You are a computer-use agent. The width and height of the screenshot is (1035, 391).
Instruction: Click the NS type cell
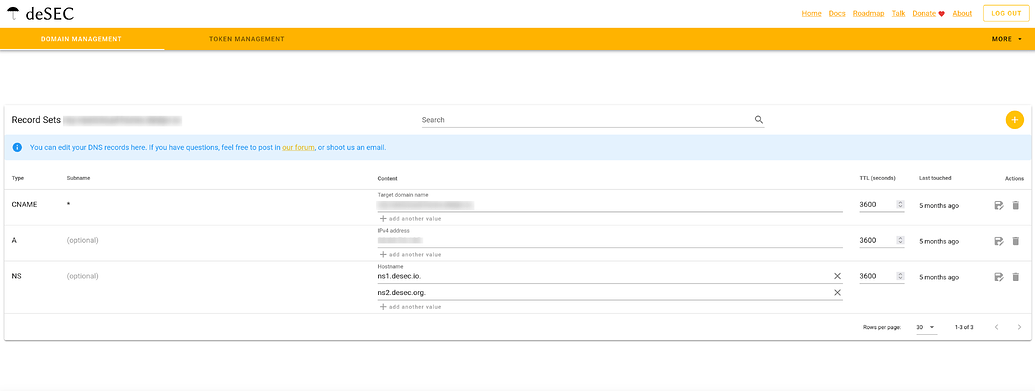[17, 276]
